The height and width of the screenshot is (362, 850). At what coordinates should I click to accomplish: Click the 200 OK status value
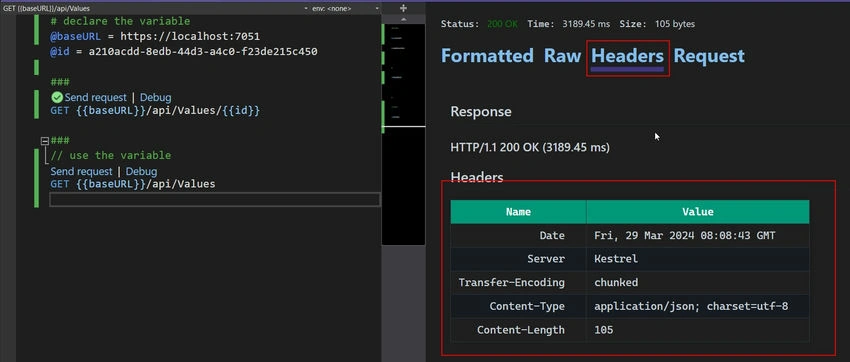coord(503,24)
